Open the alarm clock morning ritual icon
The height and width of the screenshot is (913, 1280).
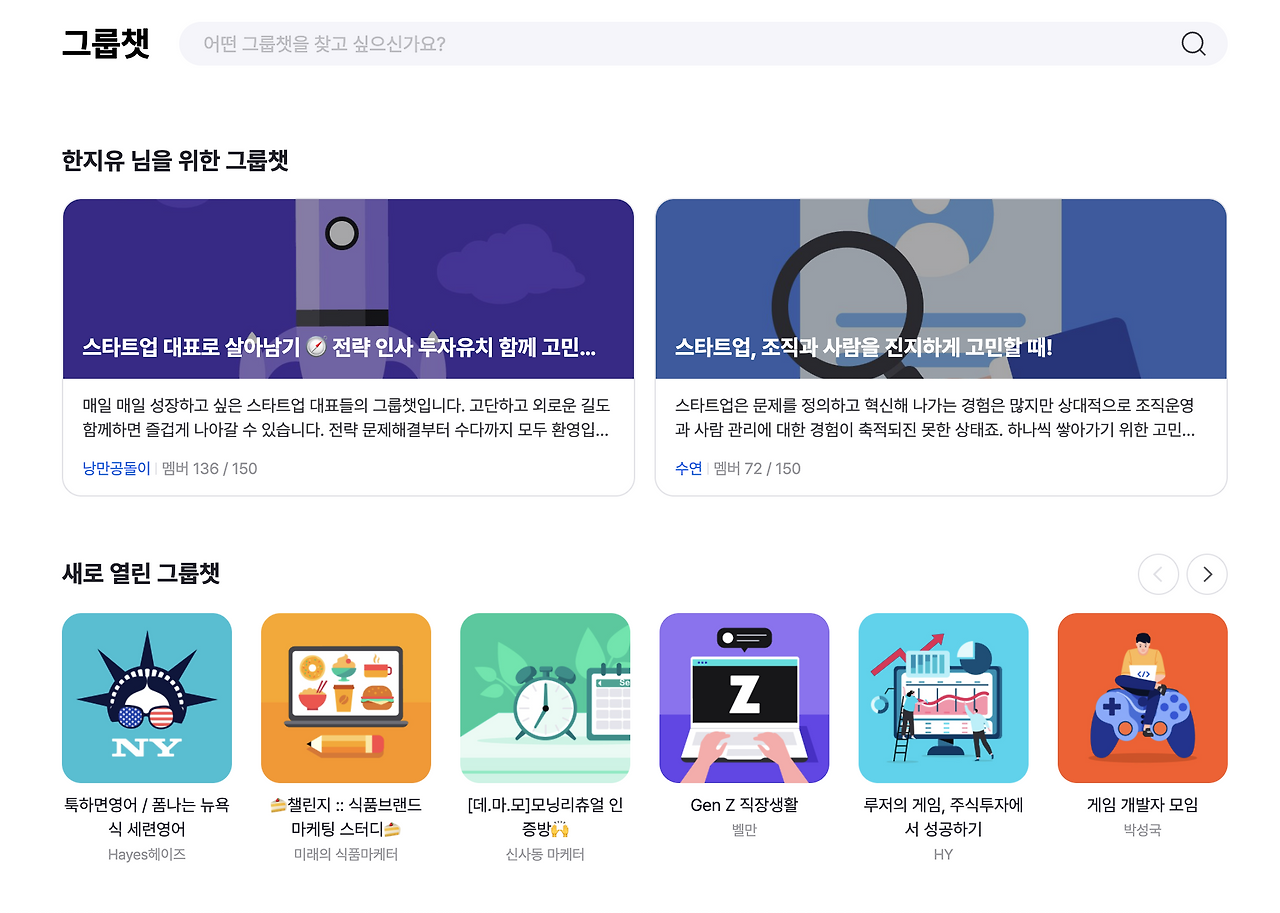pyautogui.click(x=545, y=698)
